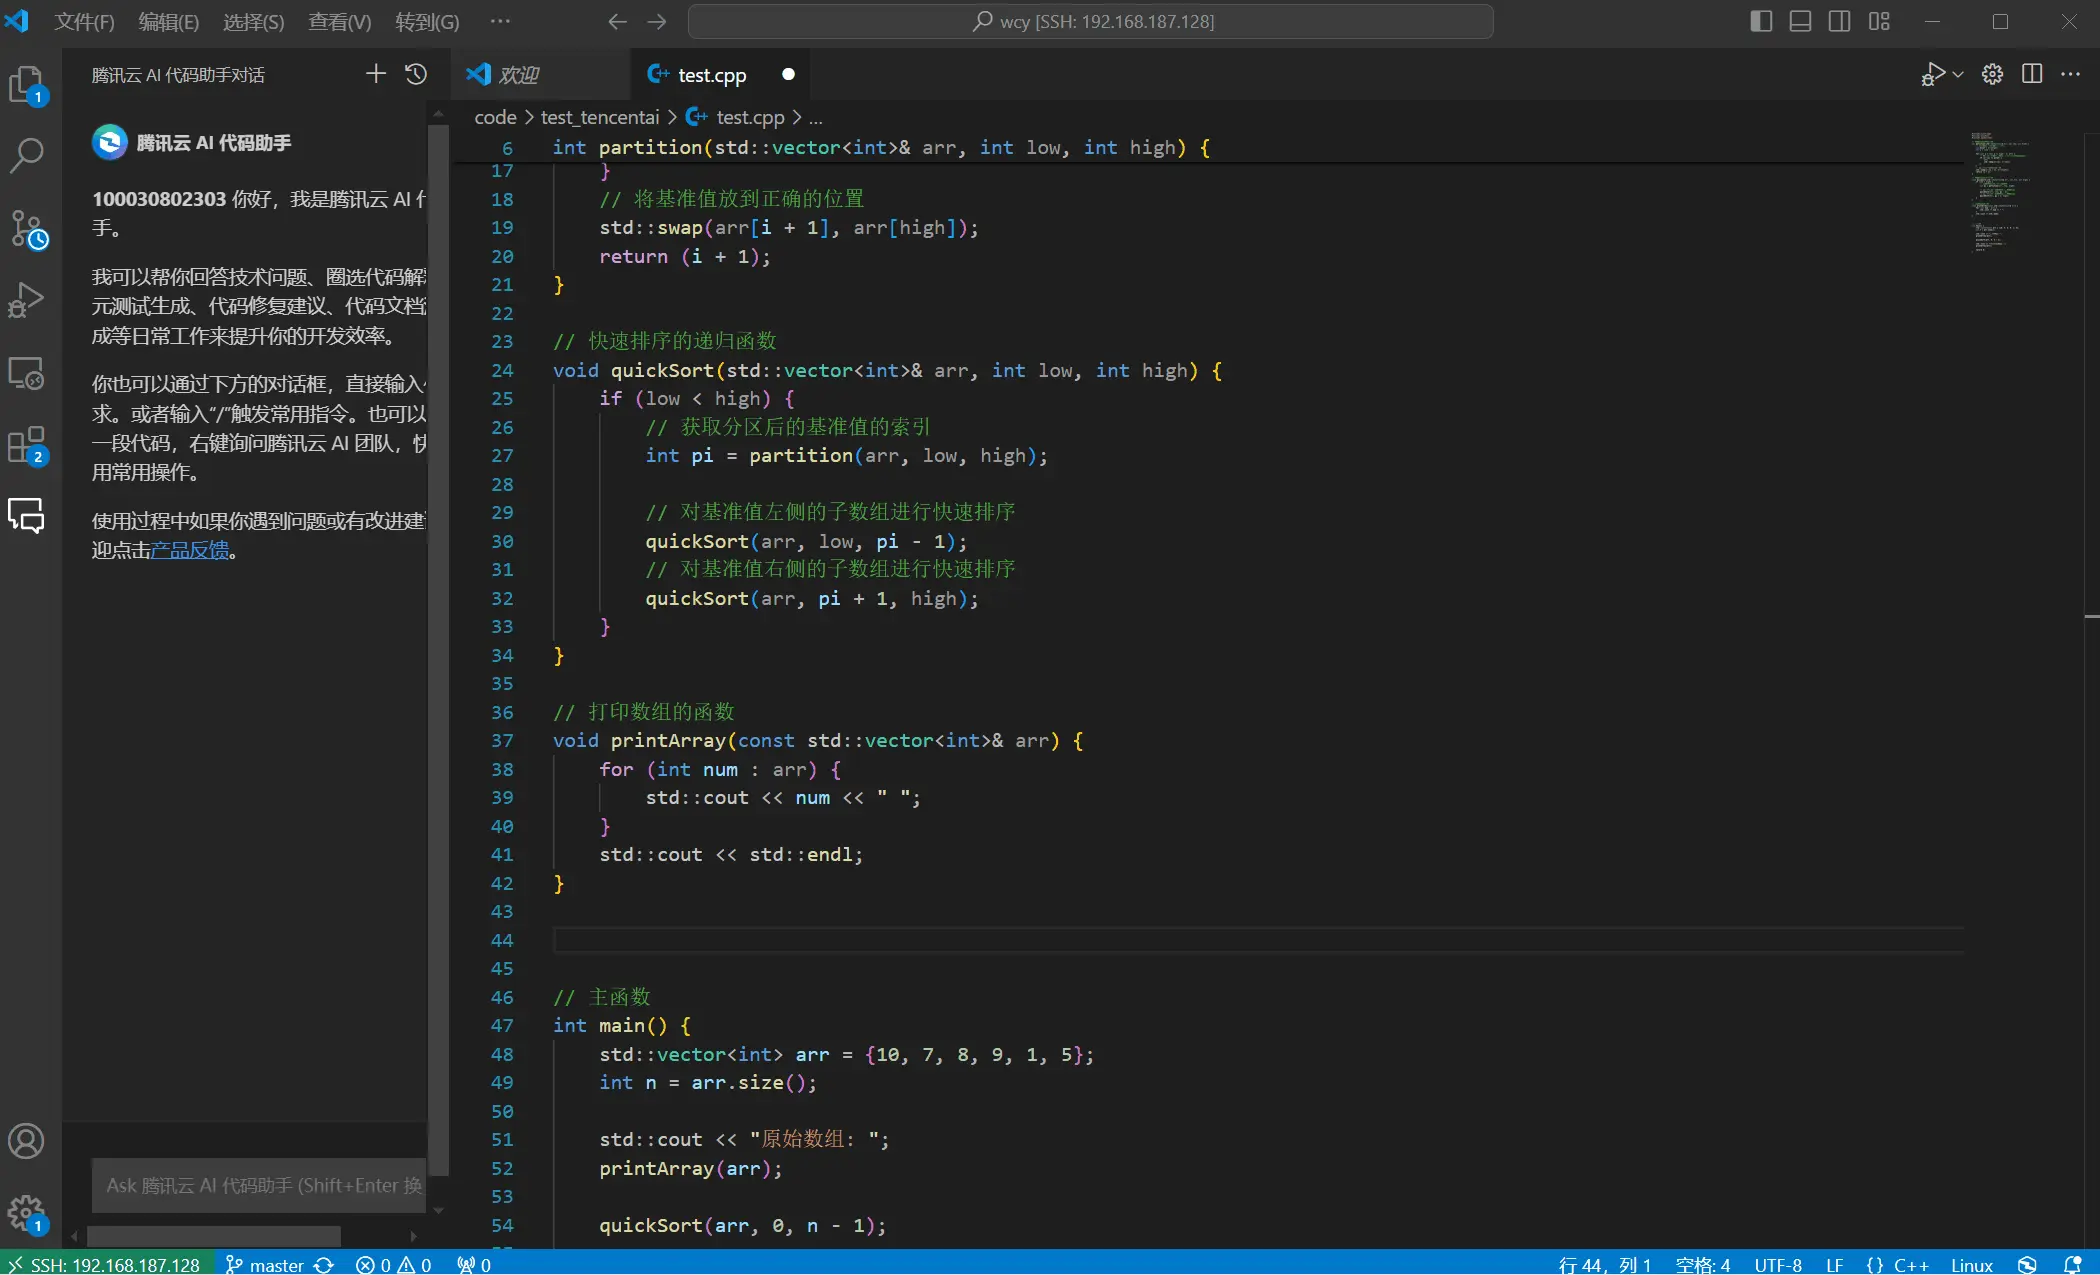Open AI chat history icon
This screenshot has width=2100, height=1275.
(416, 74)
